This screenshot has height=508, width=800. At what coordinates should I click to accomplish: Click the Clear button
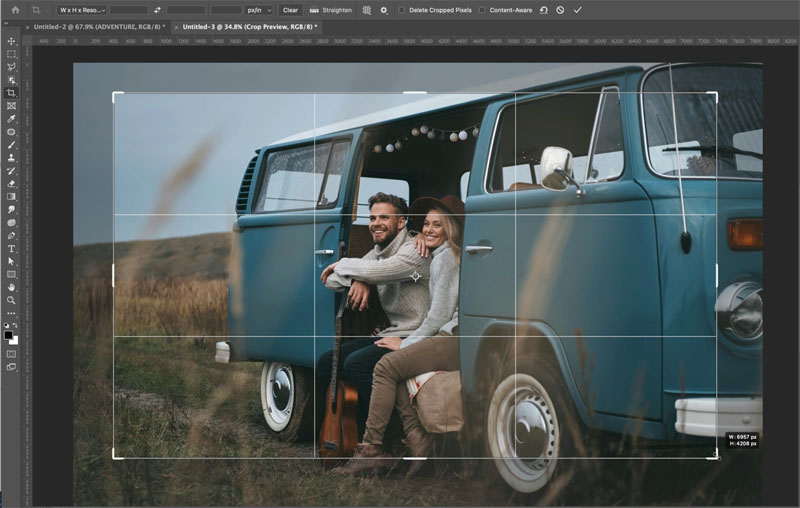[x=290, y=10]
